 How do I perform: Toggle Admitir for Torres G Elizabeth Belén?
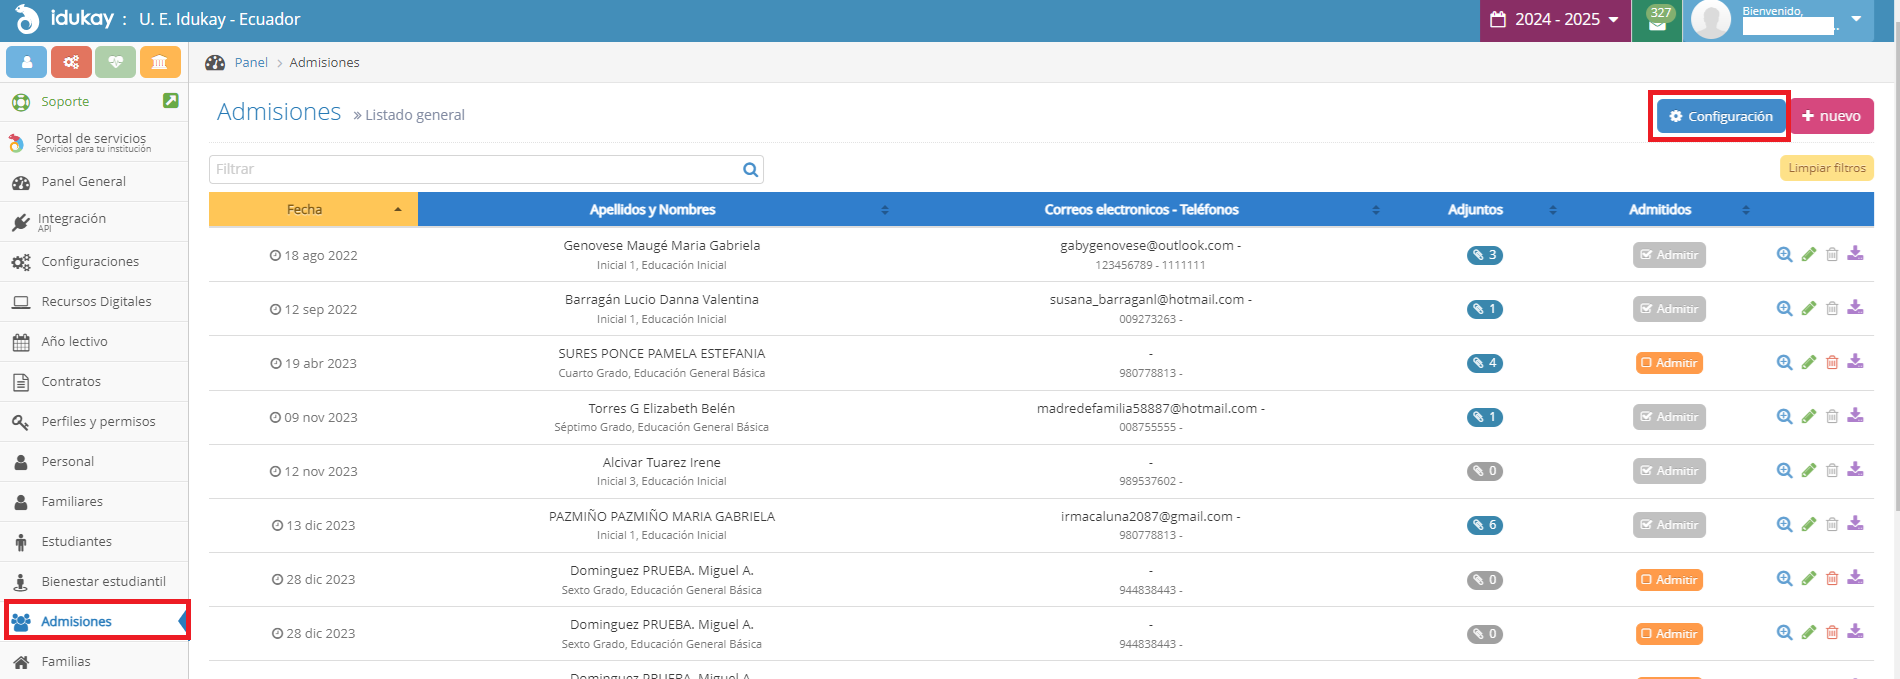coord(1669,417)
